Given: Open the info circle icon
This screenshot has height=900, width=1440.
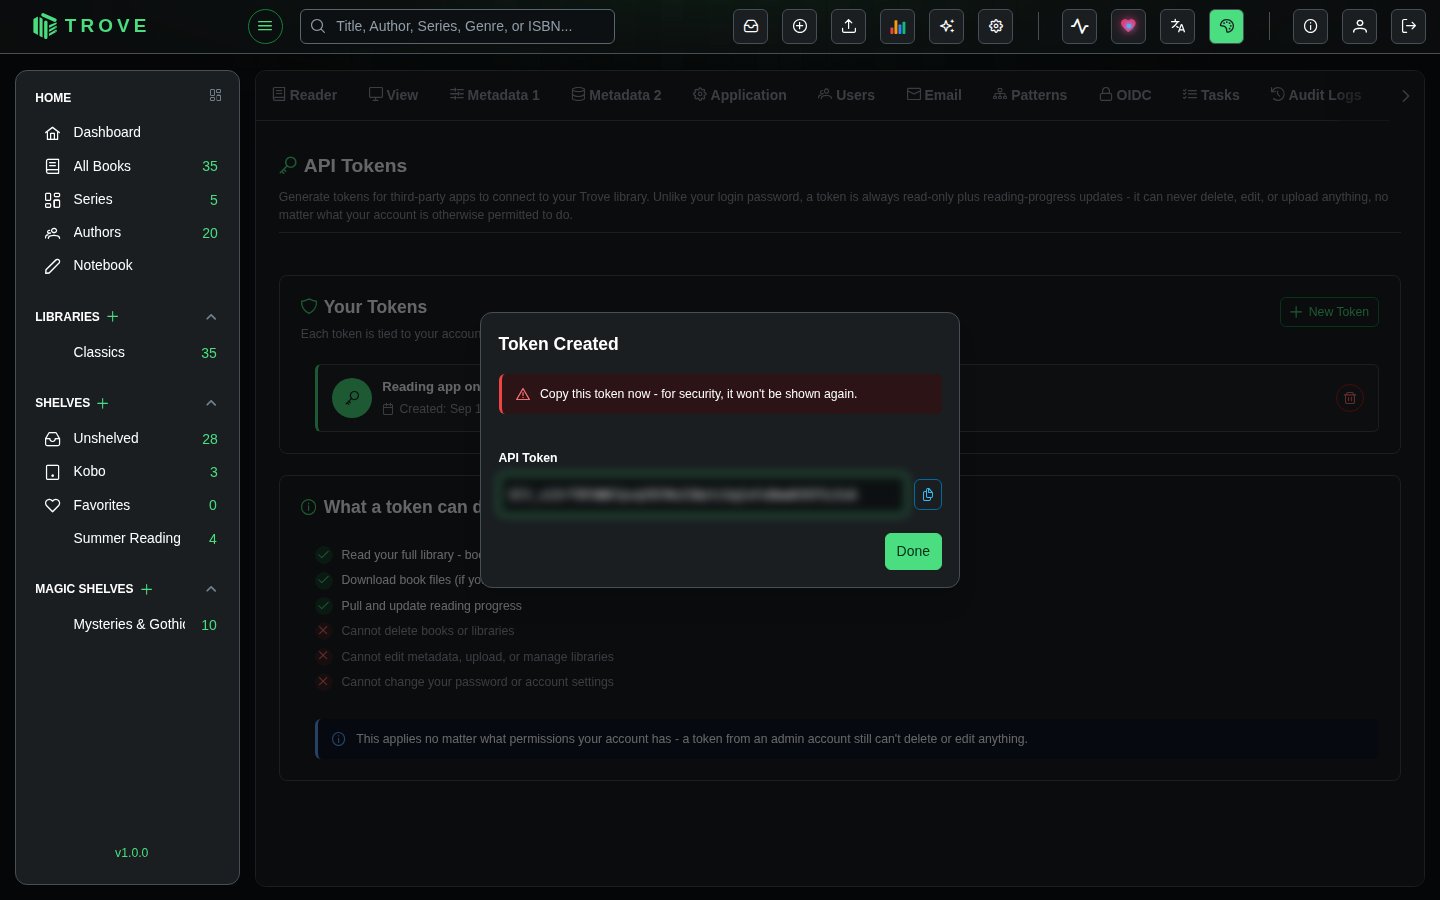Looking at the screenshot, I should click(1311, 26).
